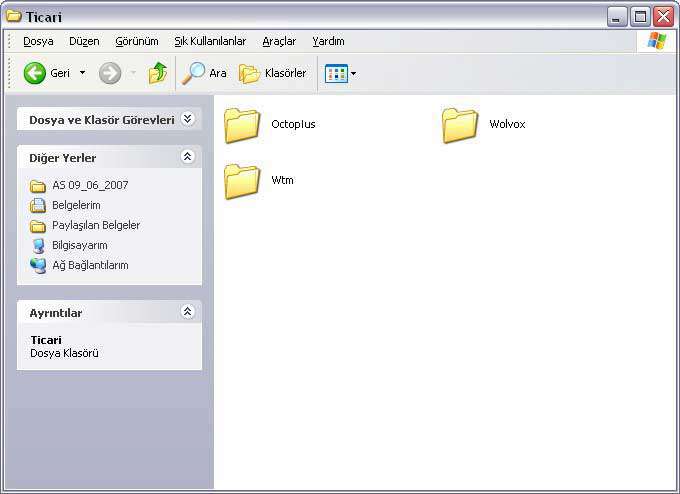The width and height of the screenshot is (680, 494).
Task: Open Bilgisayarım link
Action: tap(79, 245)
